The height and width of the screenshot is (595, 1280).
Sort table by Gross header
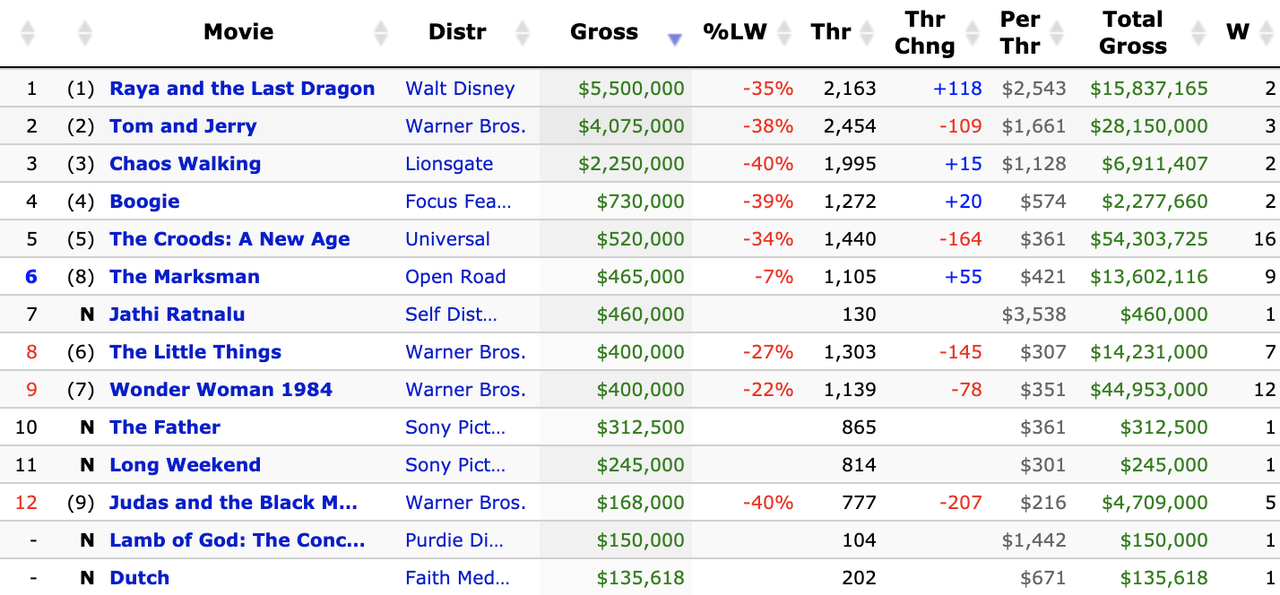click(x=604, y=32)
